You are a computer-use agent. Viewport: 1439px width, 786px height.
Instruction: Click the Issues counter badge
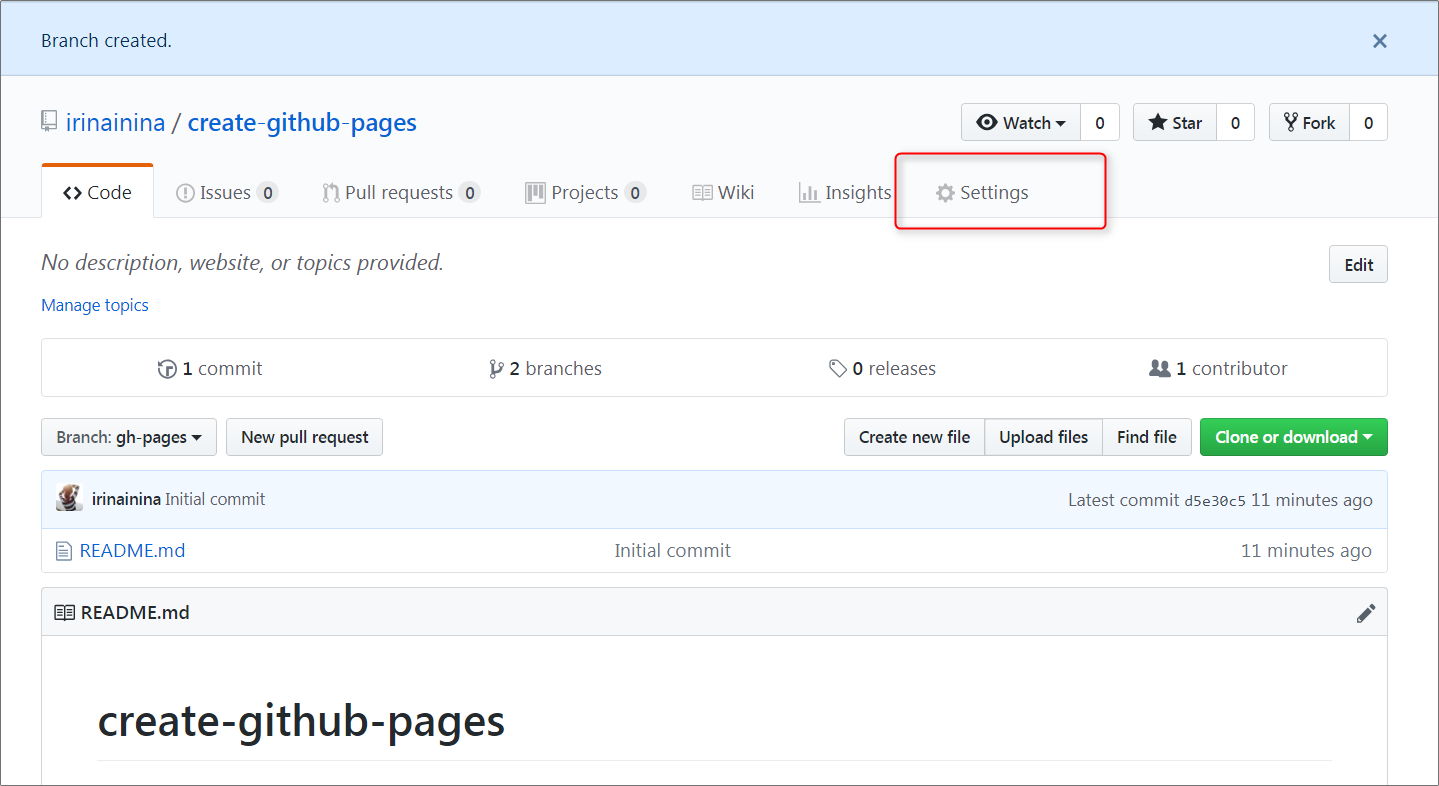point(267,193)
